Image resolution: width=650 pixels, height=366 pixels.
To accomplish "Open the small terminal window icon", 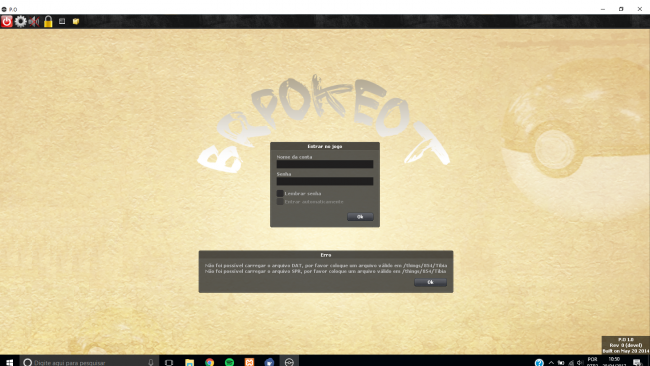I will point(62,21).
